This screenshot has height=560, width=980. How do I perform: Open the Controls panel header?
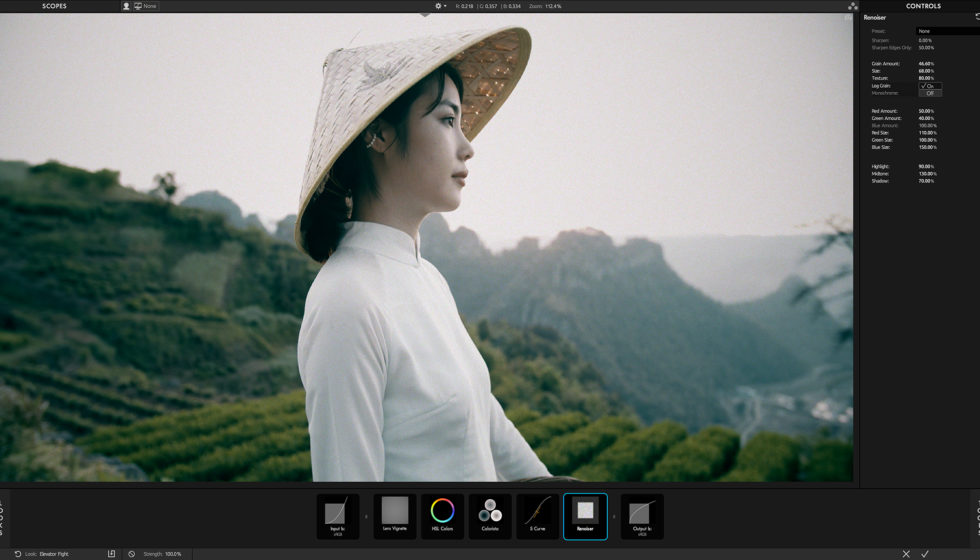pyautogui.click(x=922, y=6)
